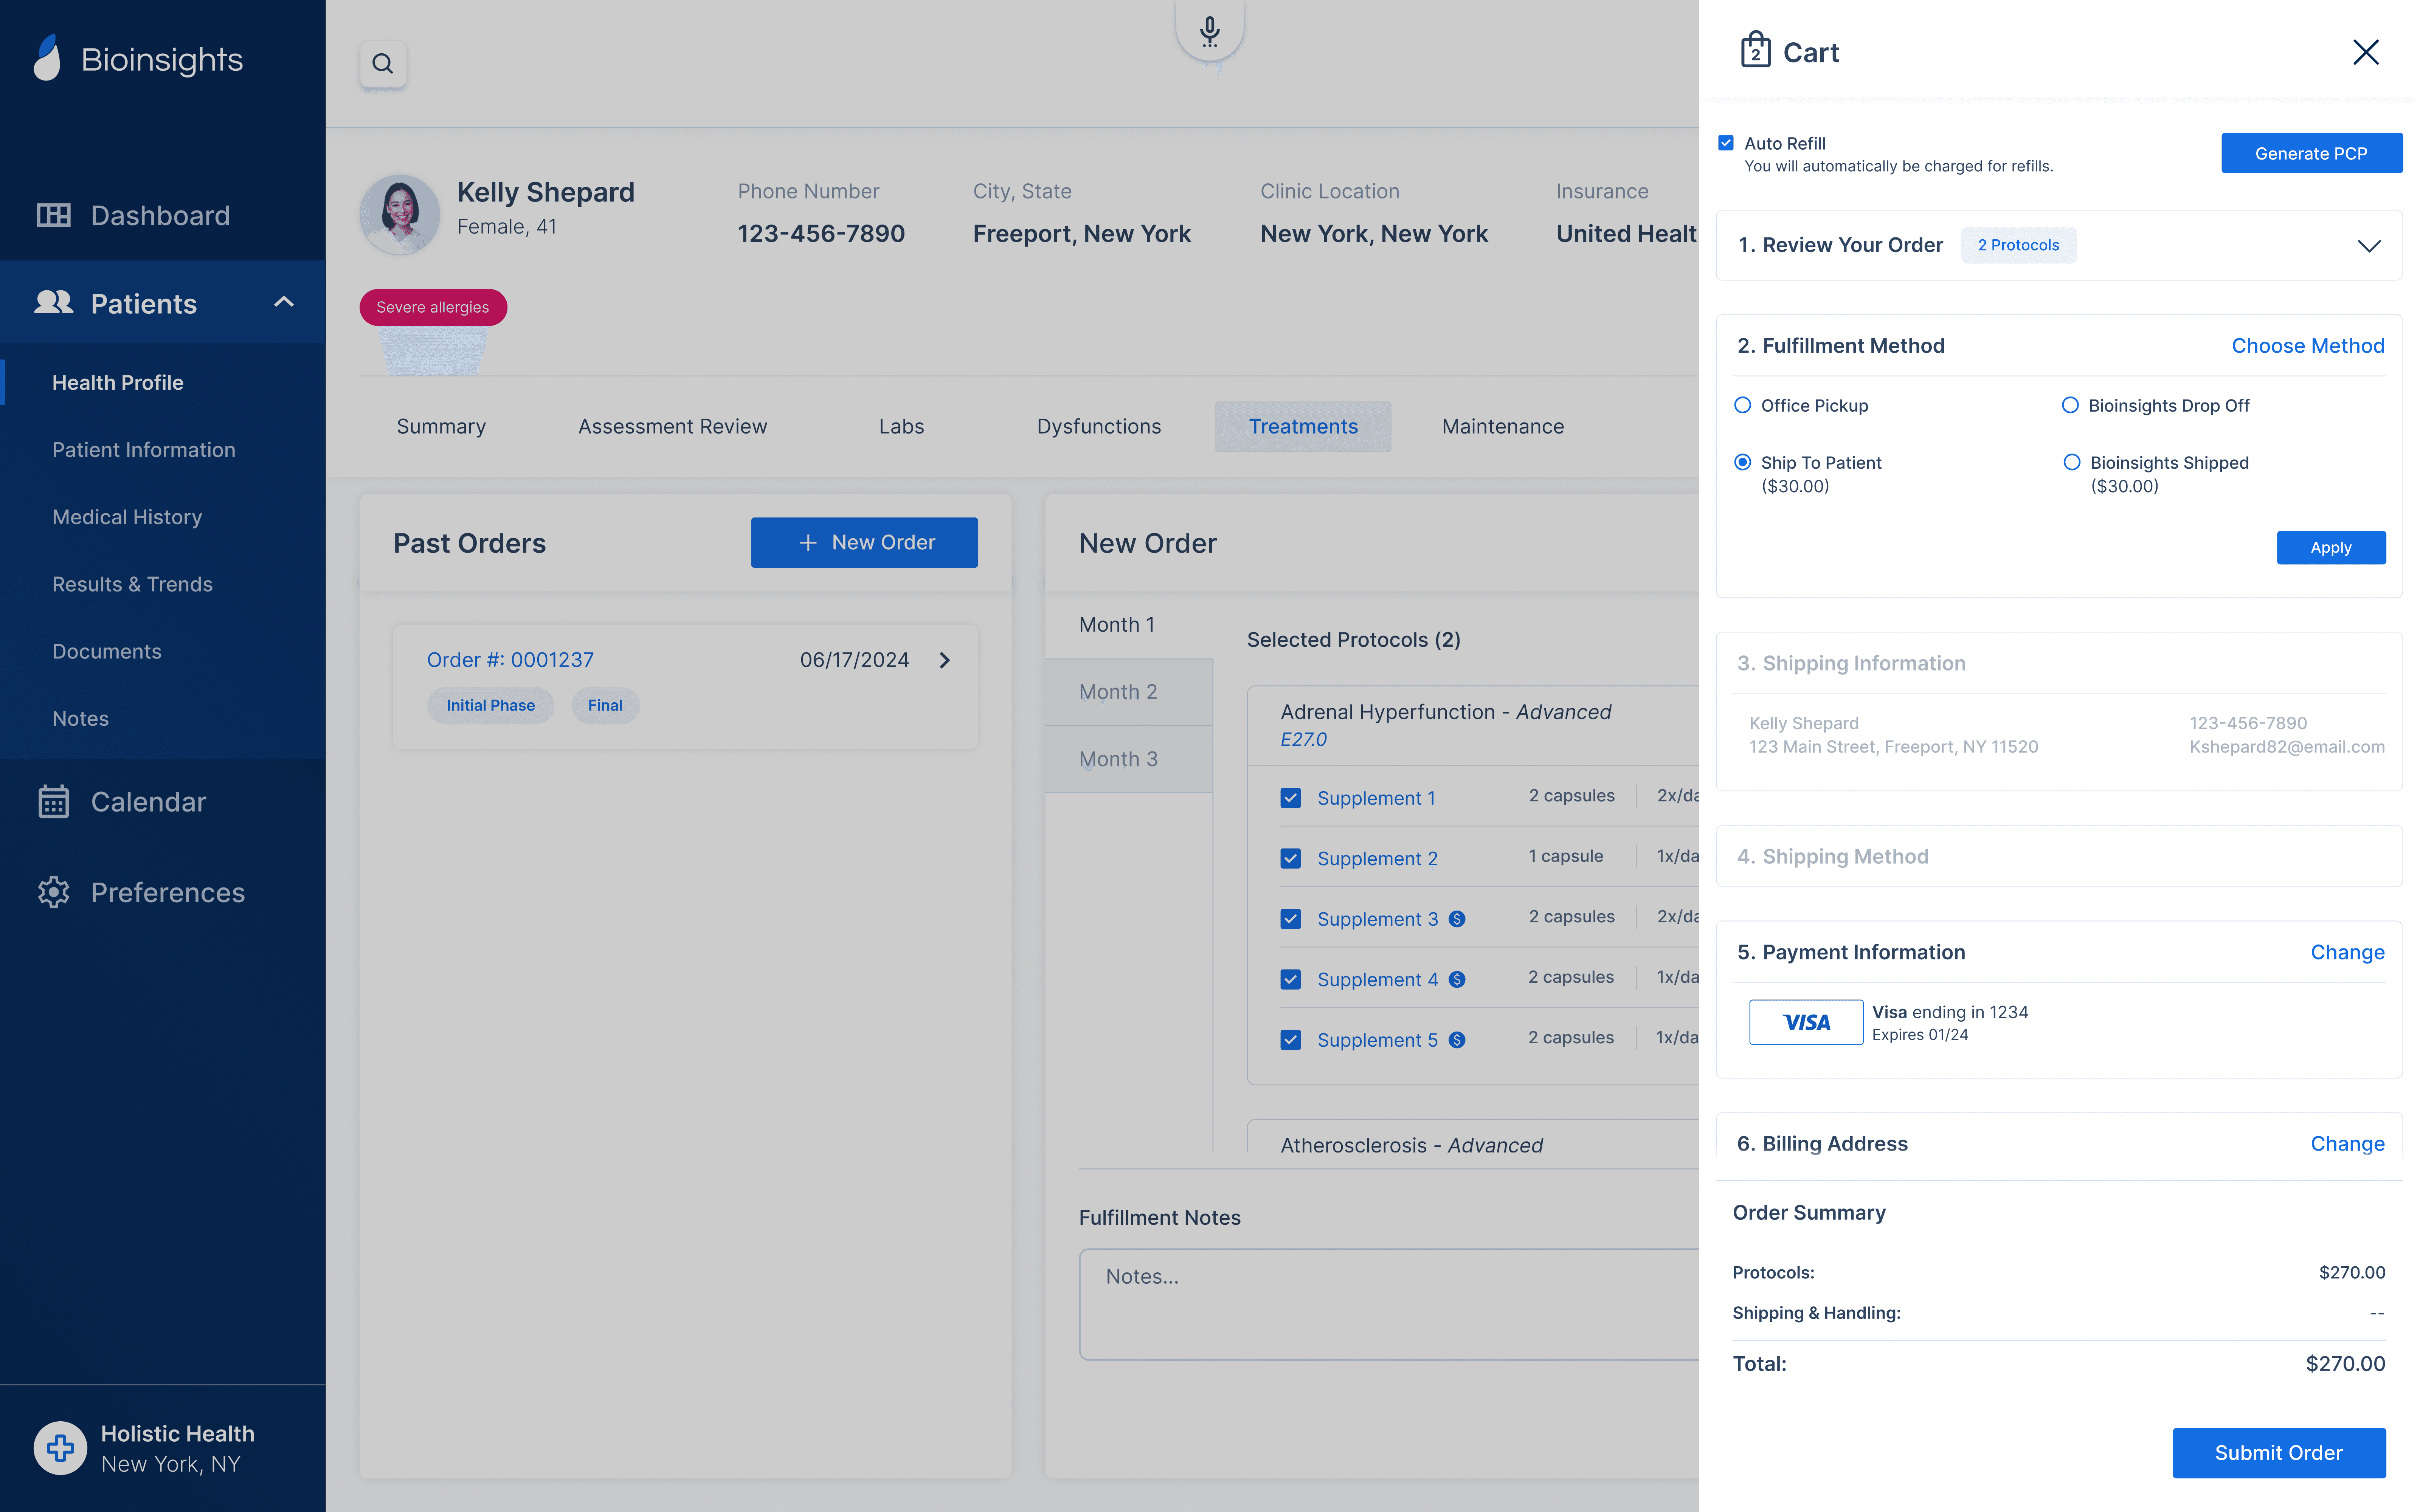Click the New Order button

[x=864, y=543]
